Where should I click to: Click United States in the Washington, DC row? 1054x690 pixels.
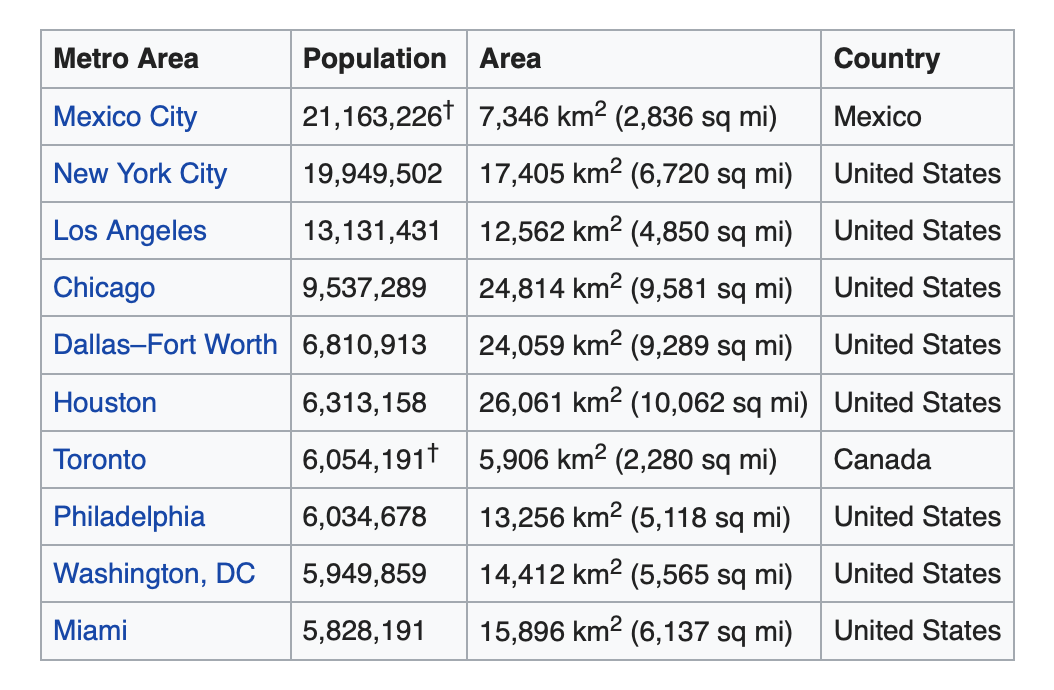[x=918, y=574]
